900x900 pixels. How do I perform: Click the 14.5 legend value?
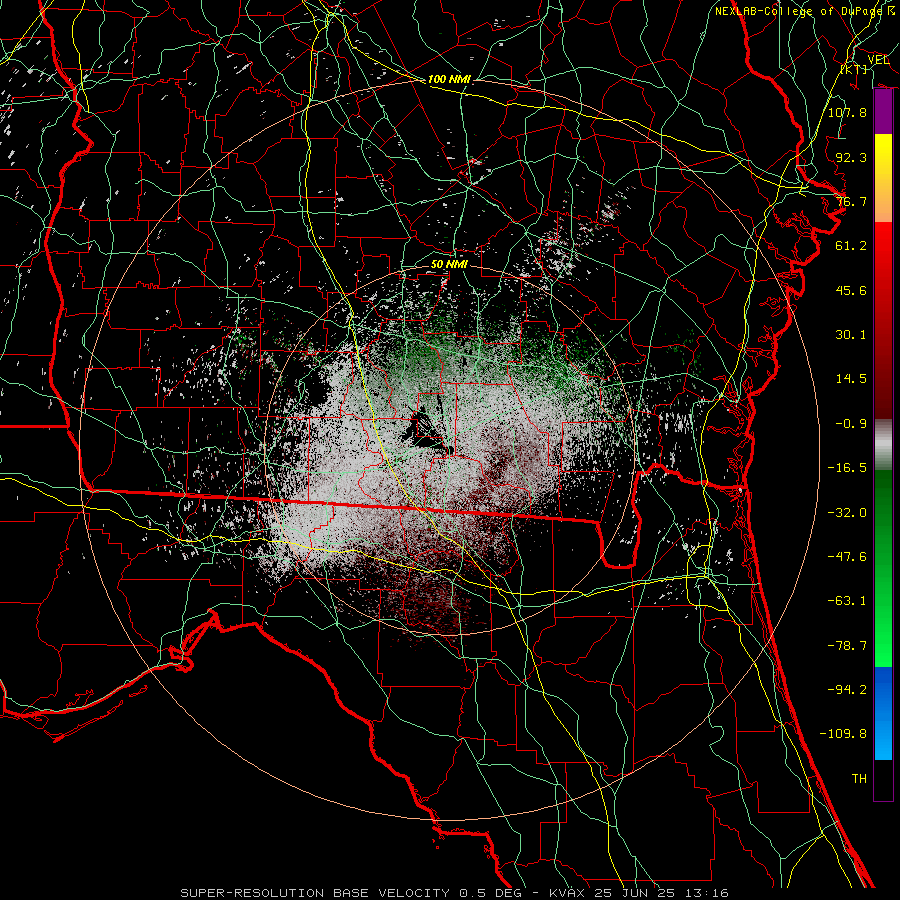coord(851,379)
